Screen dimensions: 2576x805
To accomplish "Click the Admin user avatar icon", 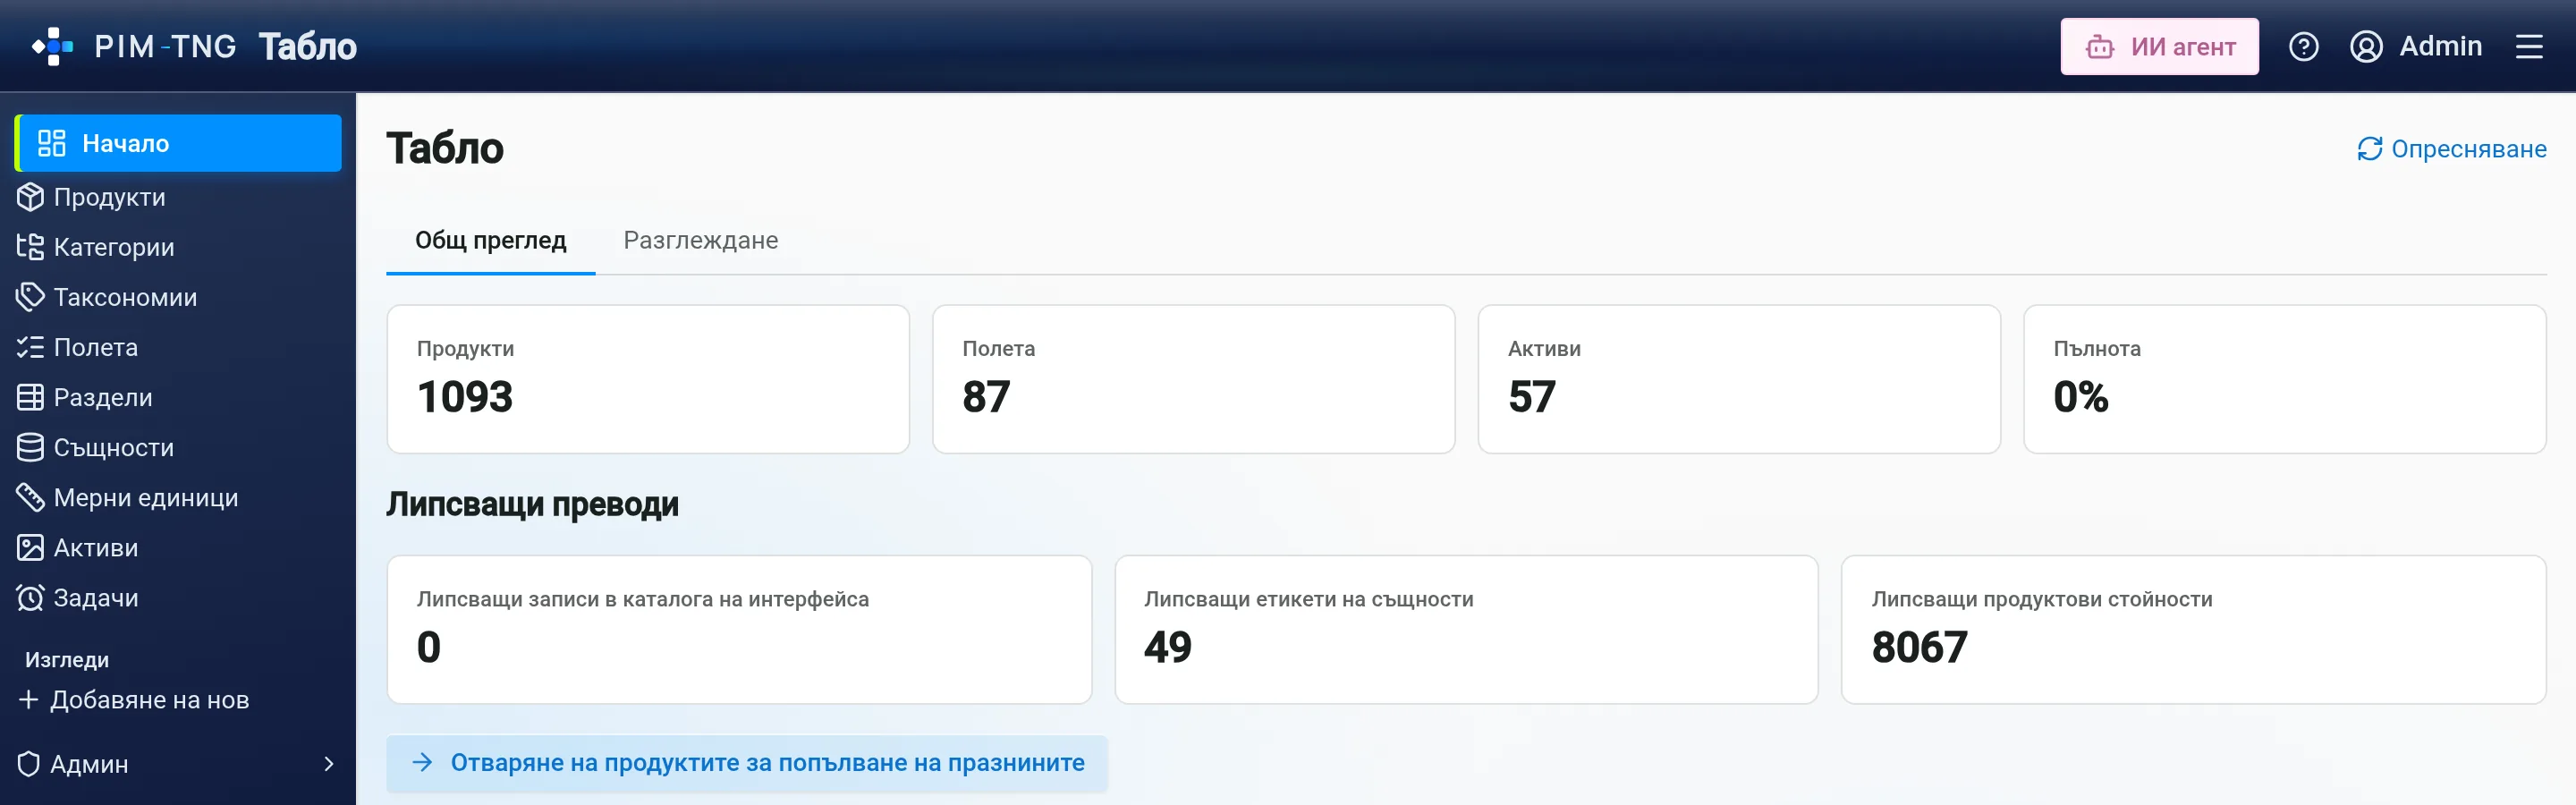I will point(2366,46).
